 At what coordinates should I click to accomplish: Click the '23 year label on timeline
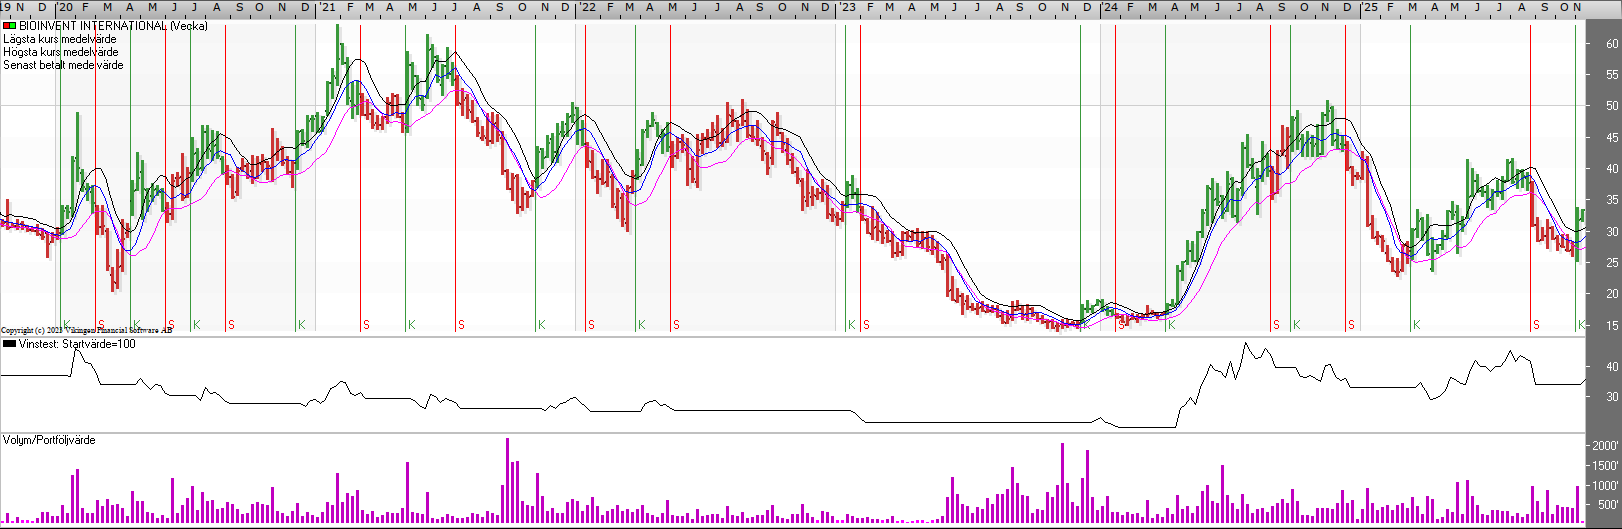pyautogui.click(x=846, y=7)
